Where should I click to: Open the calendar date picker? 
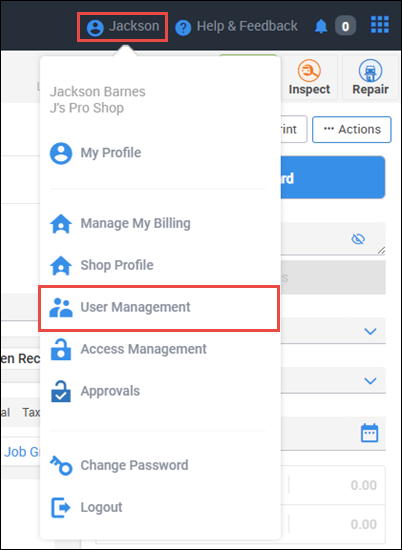(370, 433)
